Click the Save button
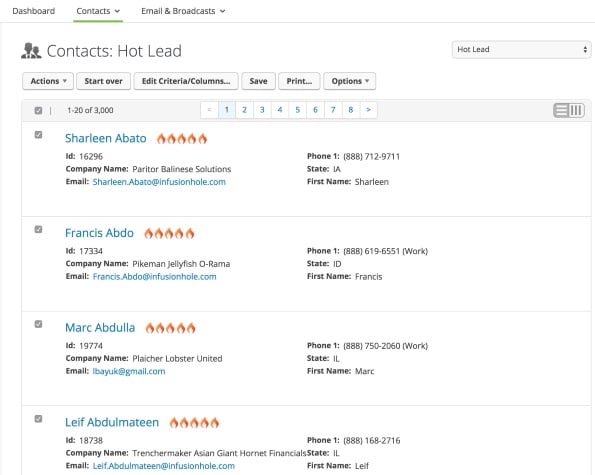 click(258, 81)
